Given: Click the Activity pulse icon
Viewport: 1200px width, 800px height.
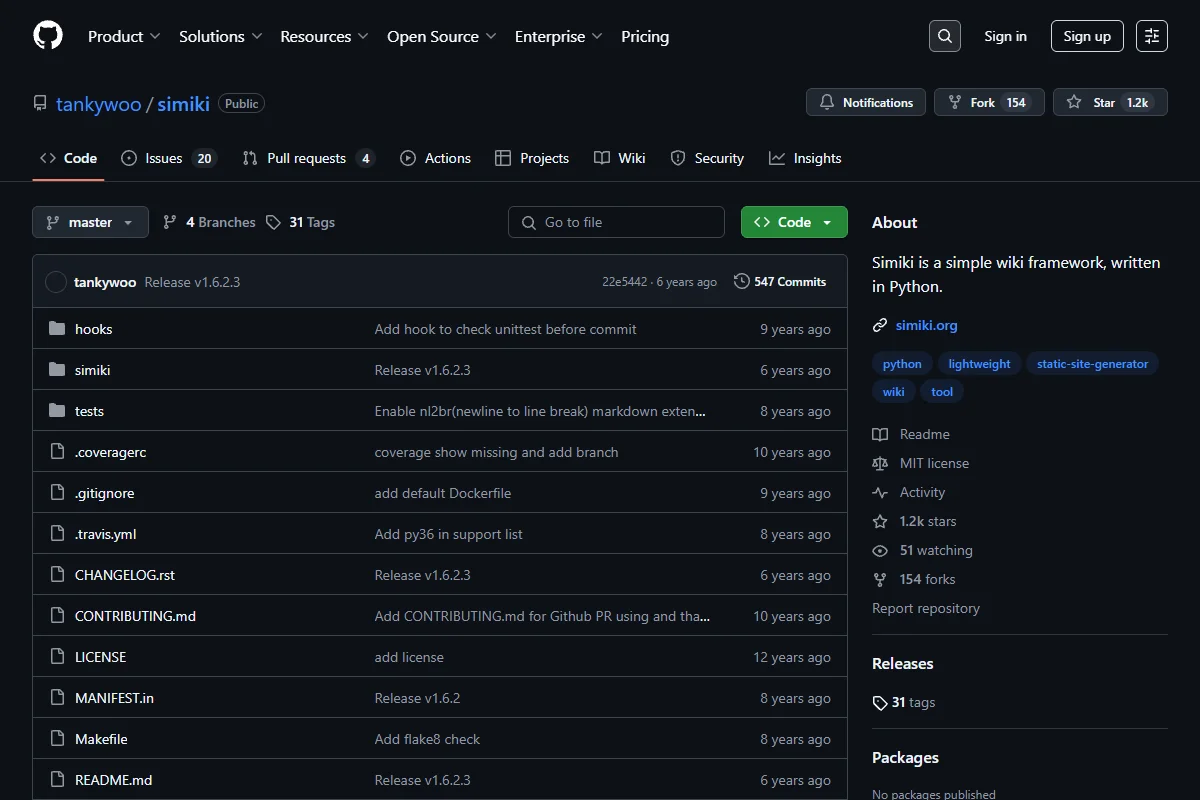Looking at the screenshot, I should 880,492.
